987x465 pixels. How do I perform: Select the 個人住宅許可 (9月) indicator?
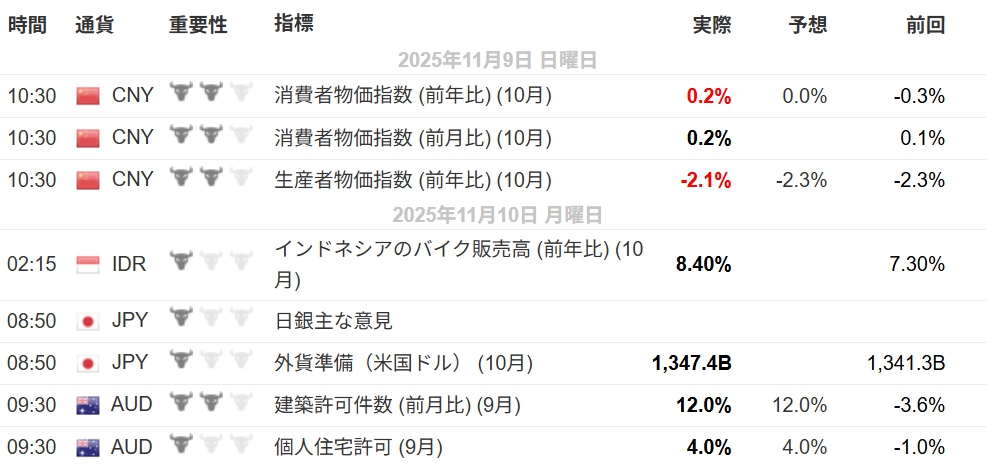click(358, 447)
